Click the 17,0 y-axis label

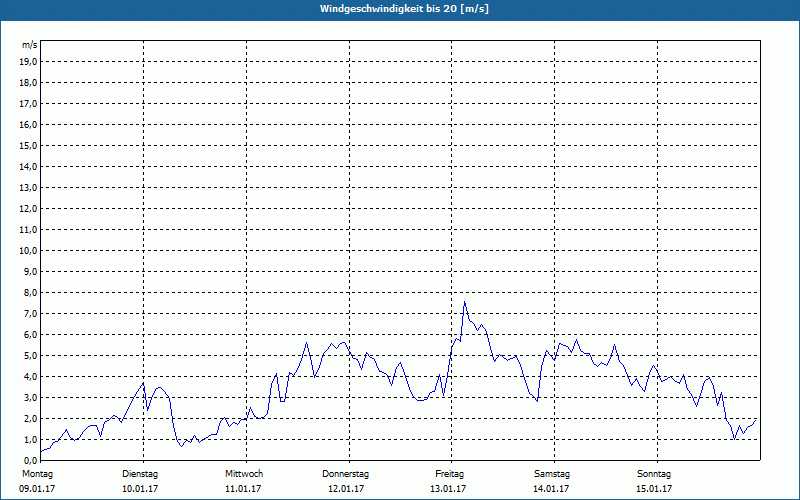pyautogui.click(x=28, y=104)
